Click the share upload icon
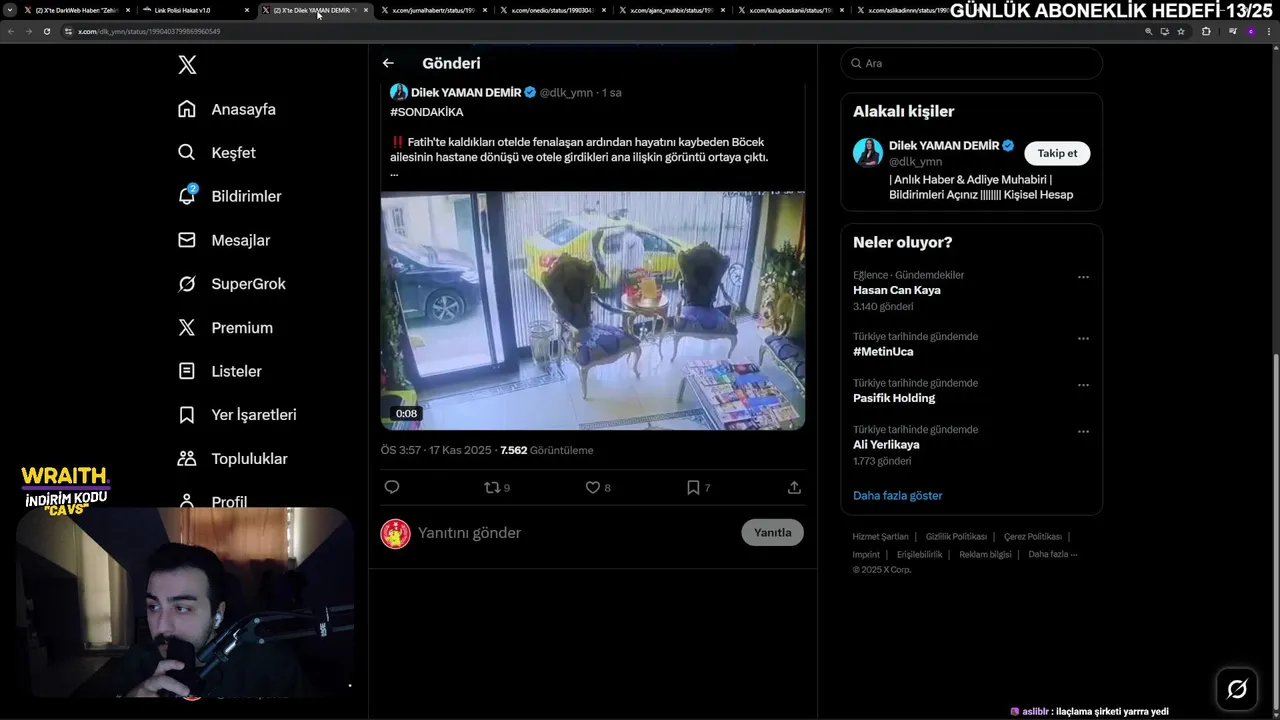This screenshot has height=720, width=1280. click(x=794, y=487)
